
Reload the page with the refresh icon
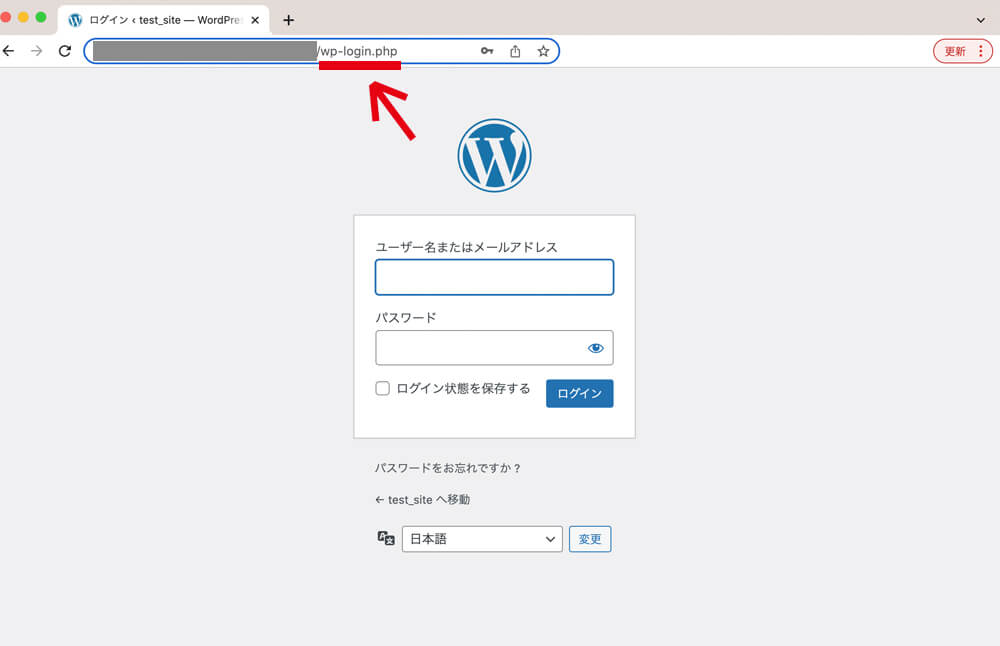click(64, 51)
